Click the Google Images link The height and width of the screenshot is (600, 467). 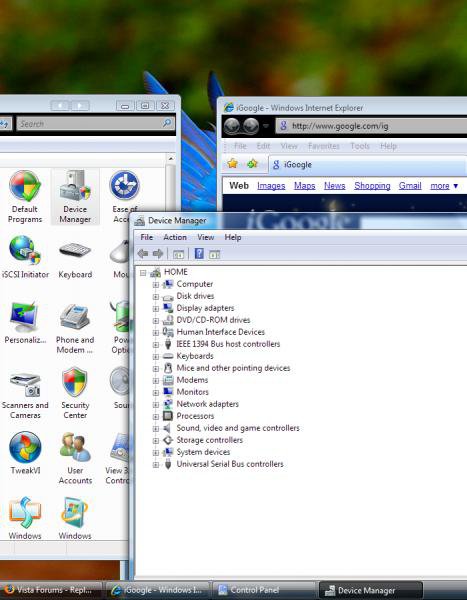coord(271,186)
